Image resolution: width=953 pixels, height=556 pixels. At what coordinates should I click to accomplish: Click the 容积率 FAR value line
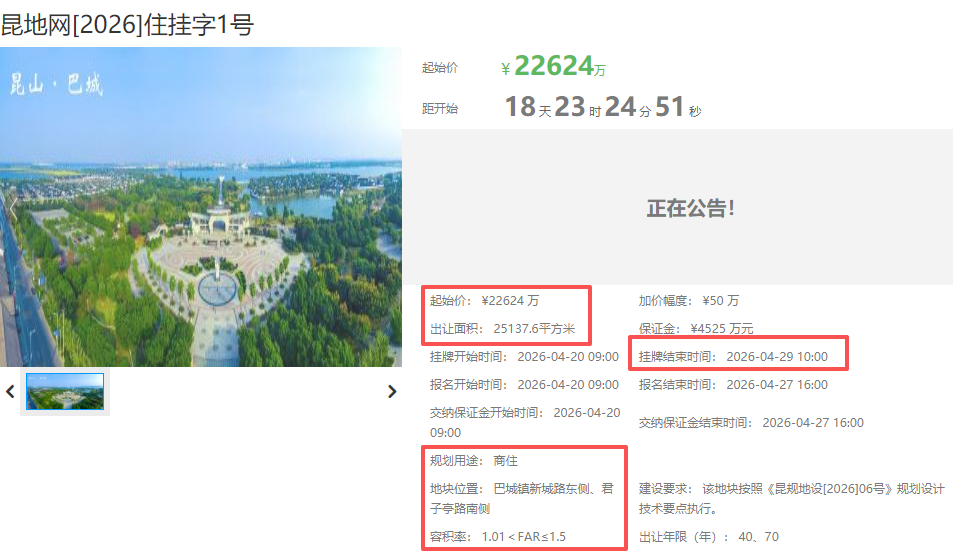[x=498, y=537]
